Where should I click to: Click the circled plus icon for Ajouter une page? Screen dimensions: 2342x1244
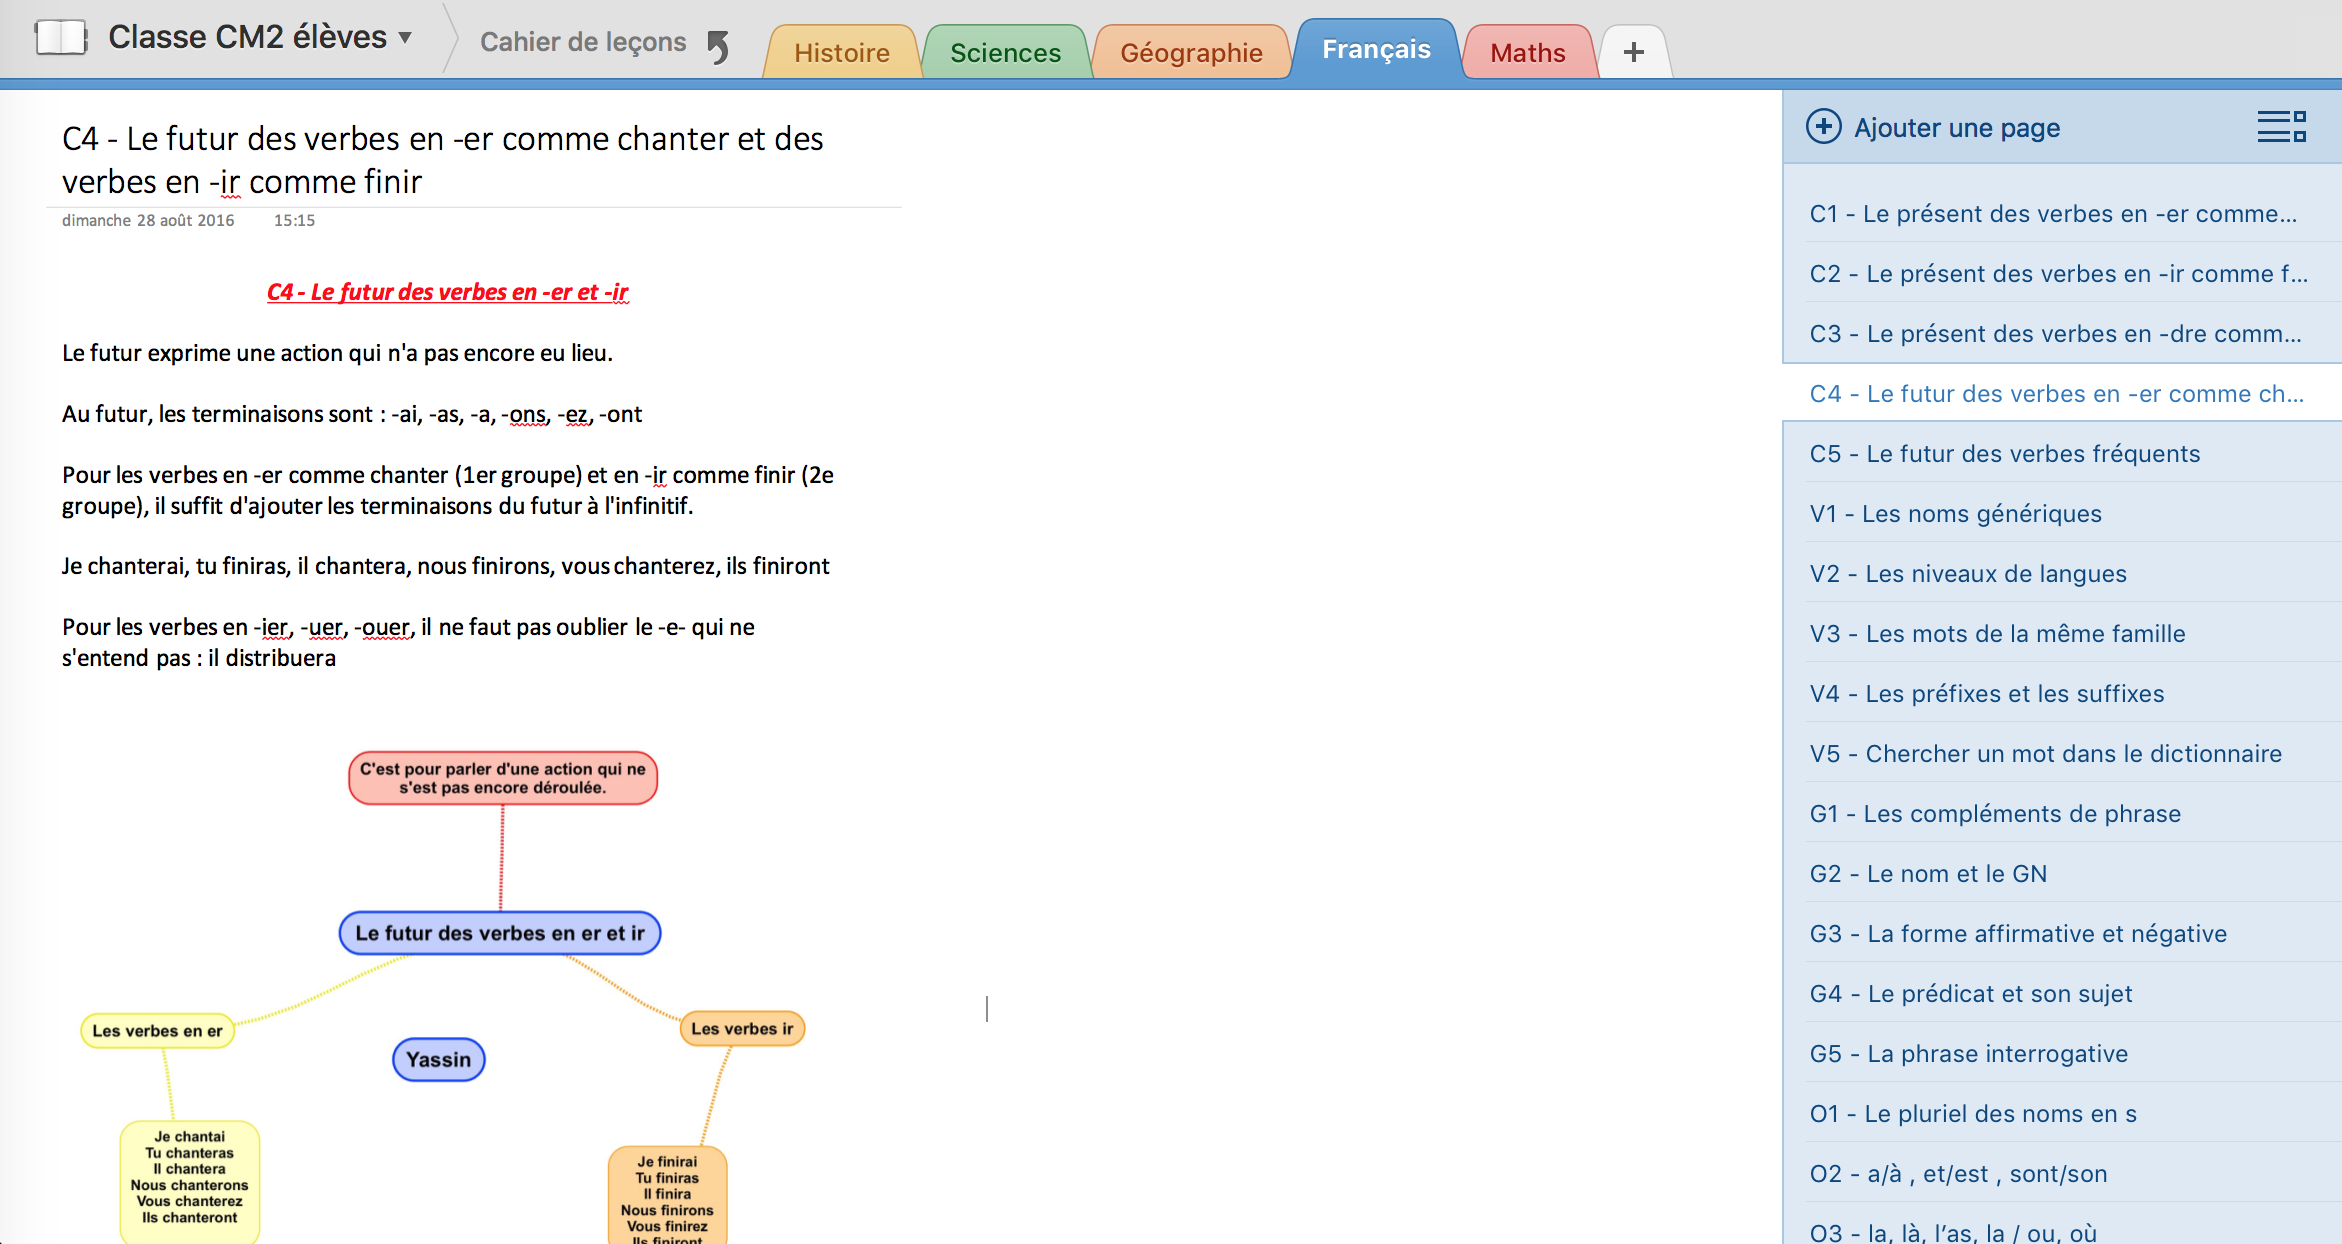1823,127
